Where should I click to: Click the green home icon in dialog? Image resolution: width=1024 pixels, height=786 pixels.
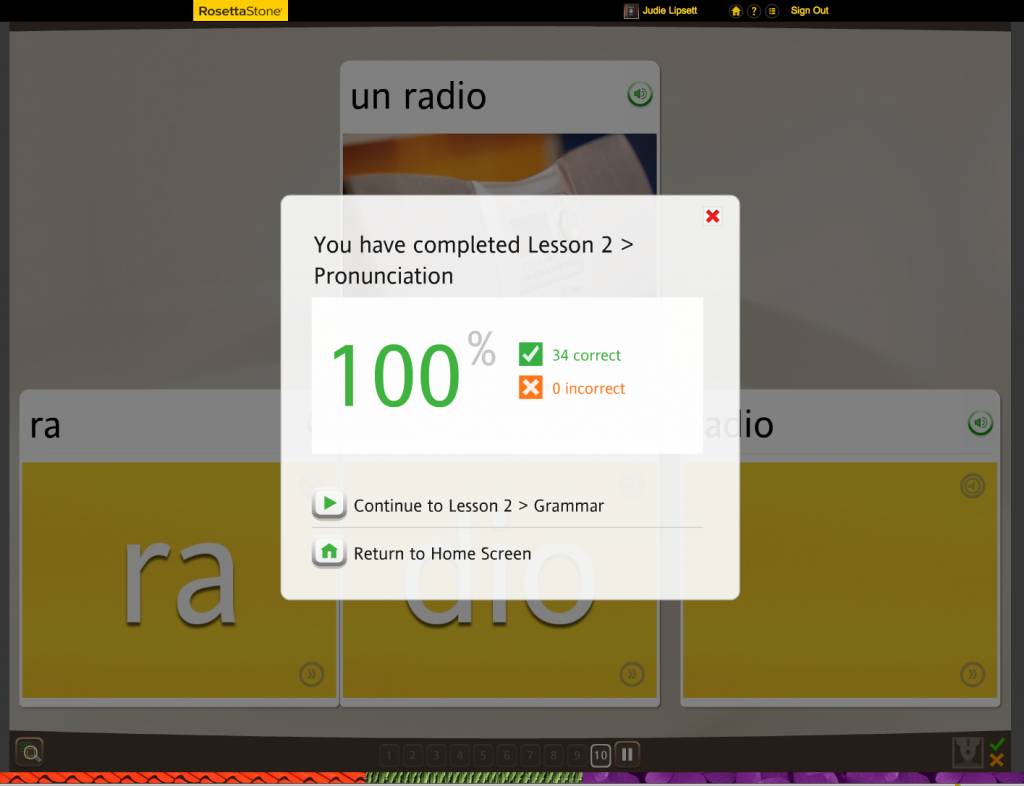point(329,552)
